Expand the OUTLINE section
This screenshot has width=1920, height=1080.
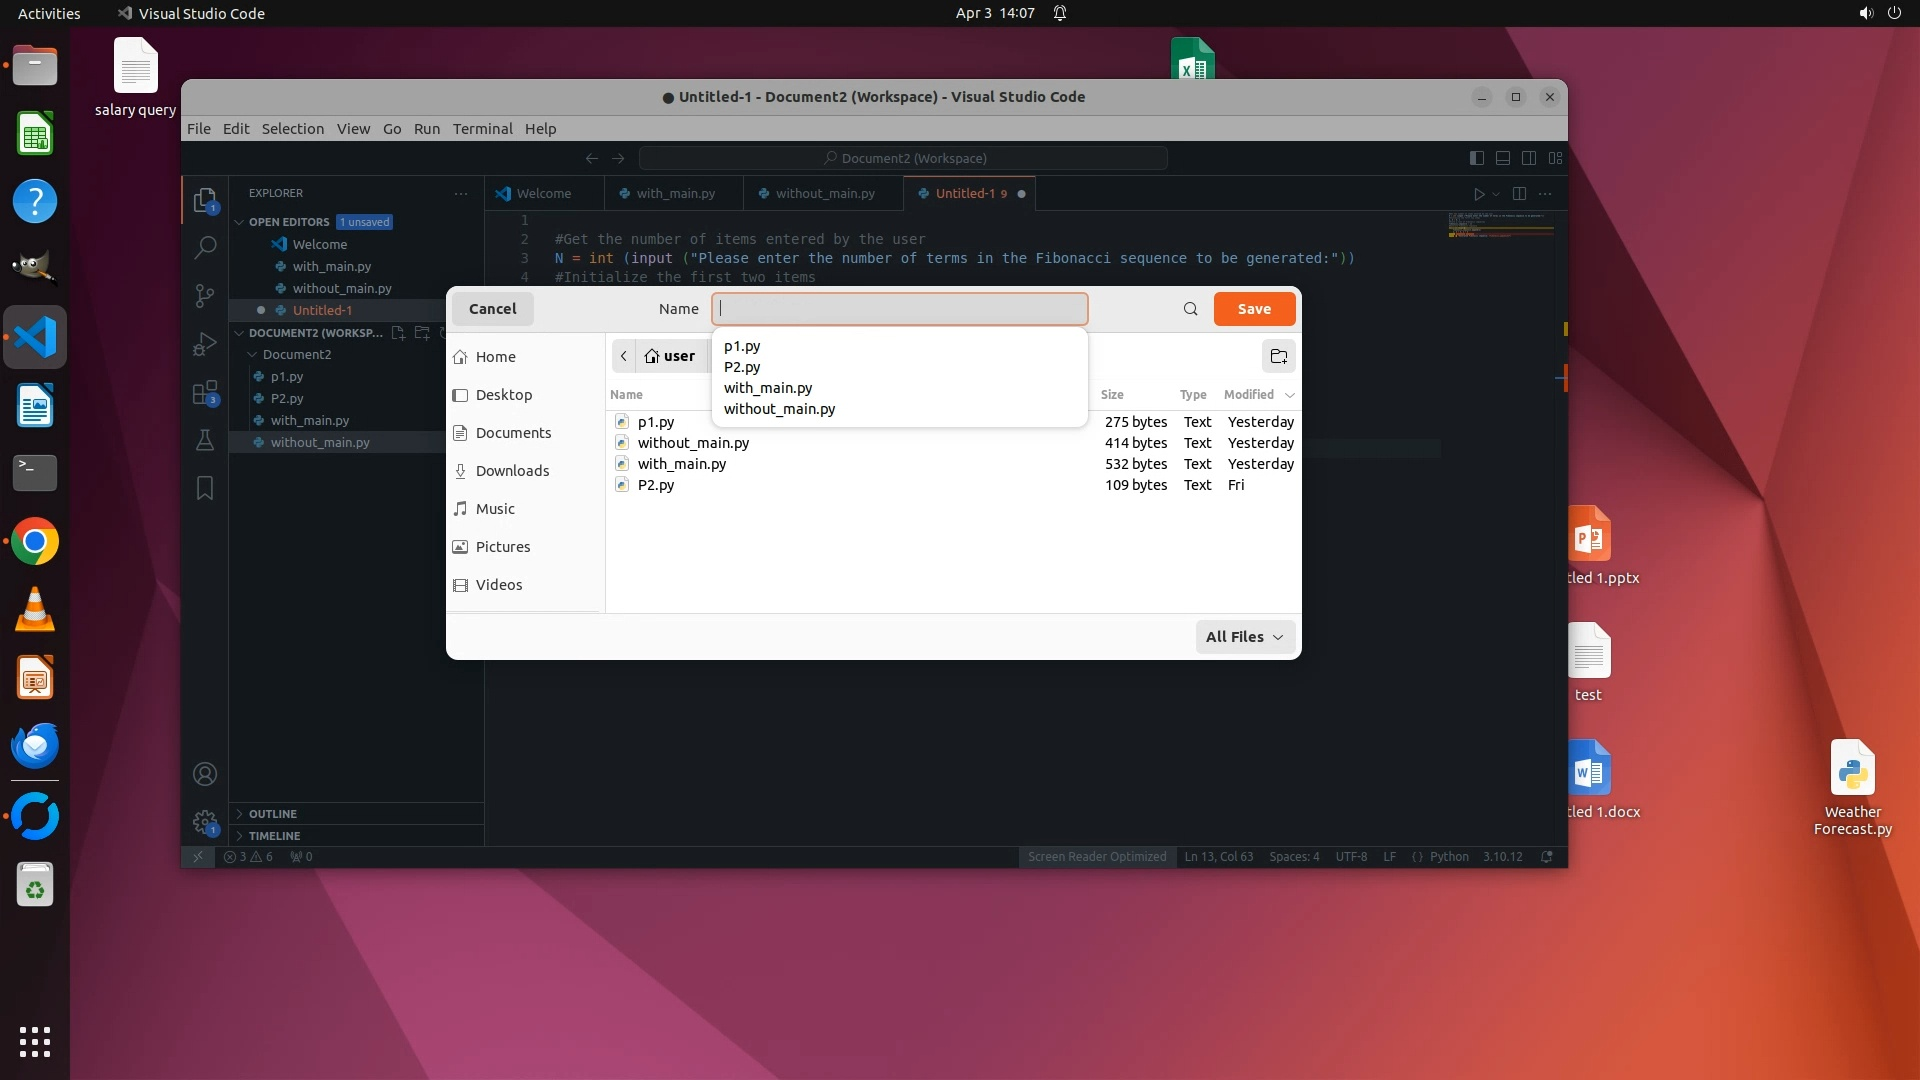pos(273,814)
